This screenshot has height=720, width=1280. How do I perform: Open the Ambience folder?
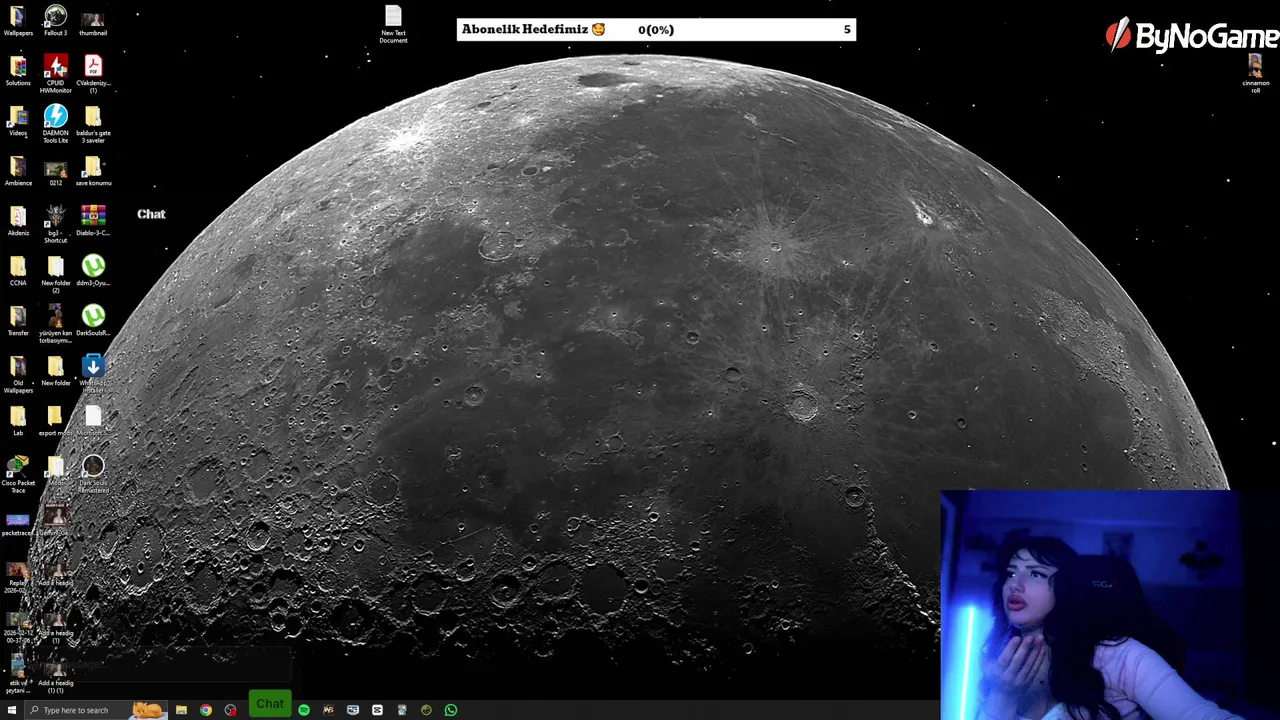coord(18,171)
